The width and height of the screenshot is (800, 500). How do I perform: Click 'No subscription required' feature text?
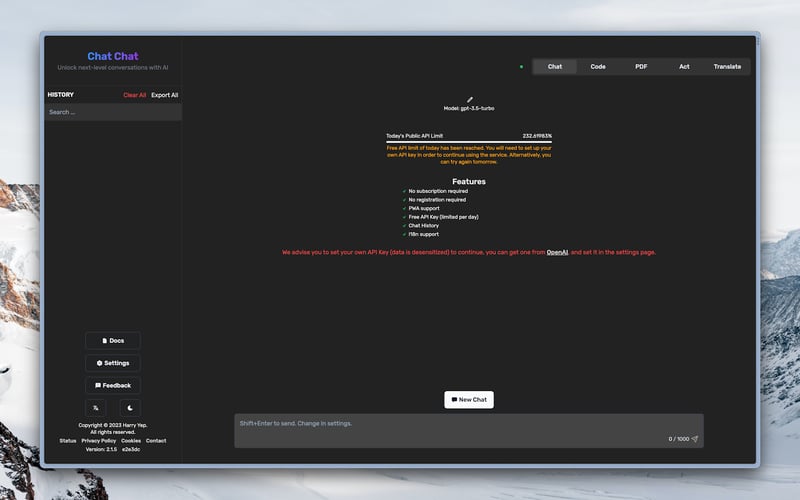438,191
